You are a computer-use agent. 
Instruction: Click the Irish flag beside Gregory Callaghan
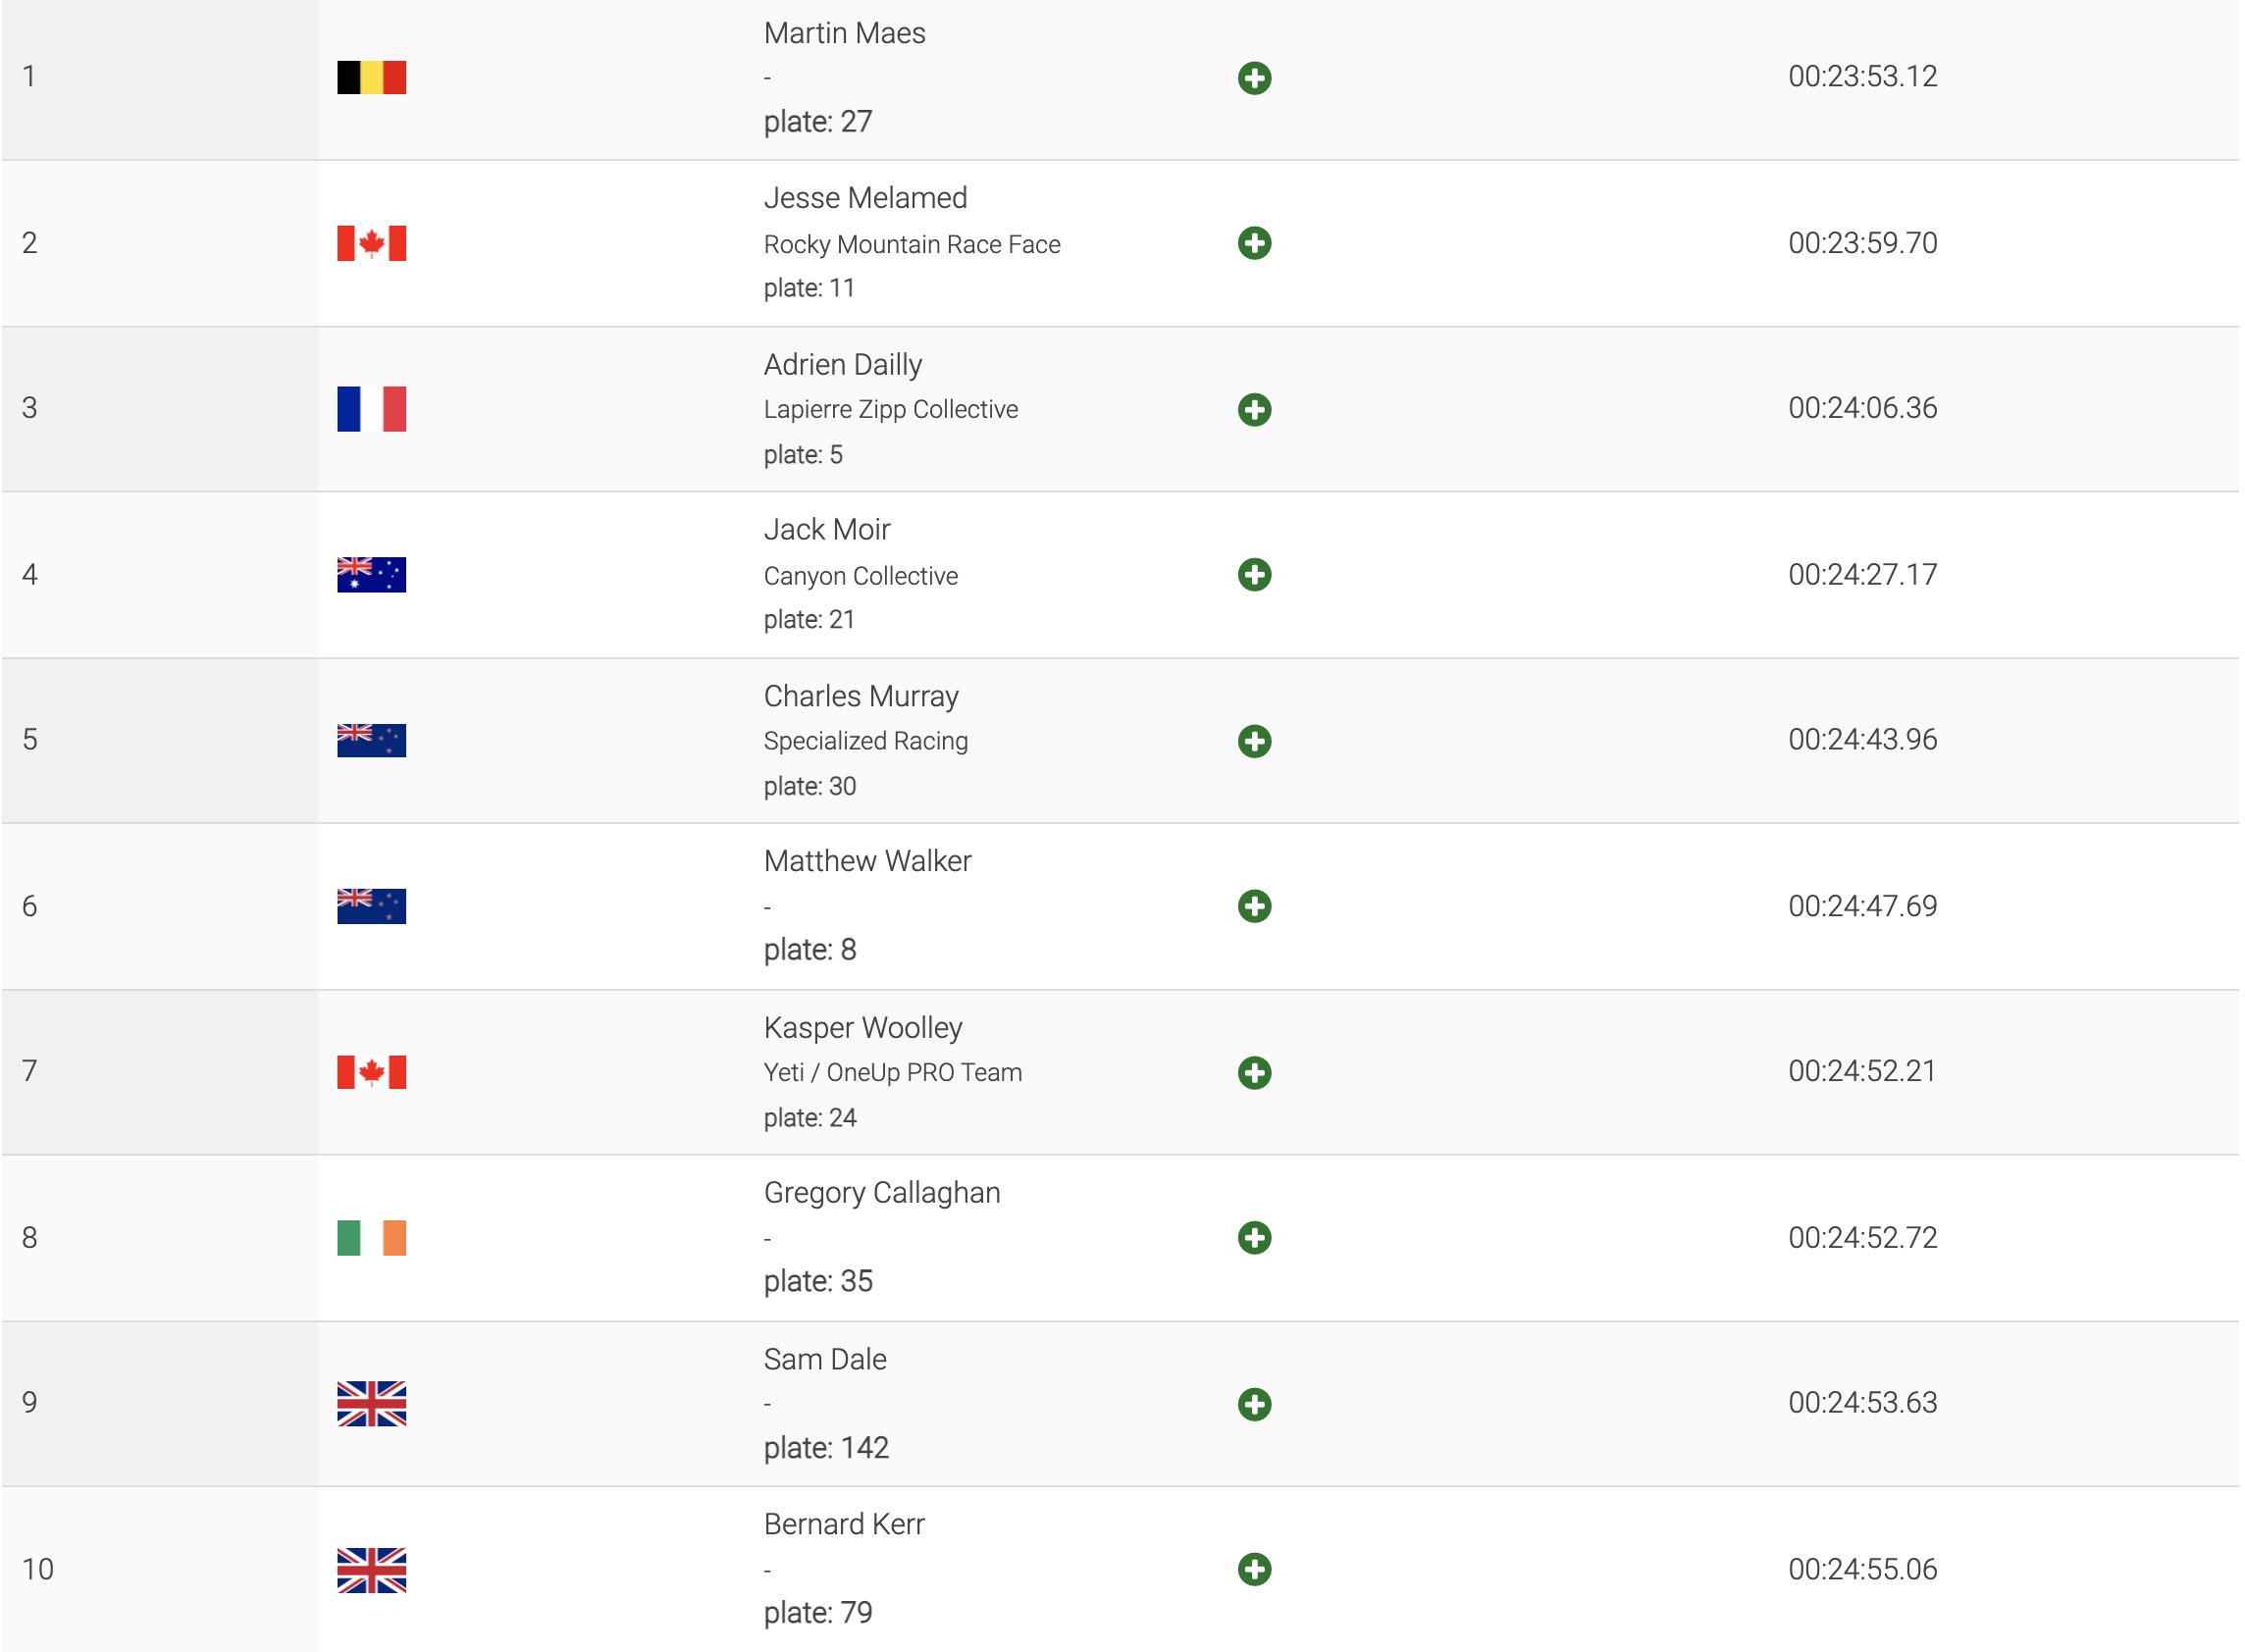371,1238
